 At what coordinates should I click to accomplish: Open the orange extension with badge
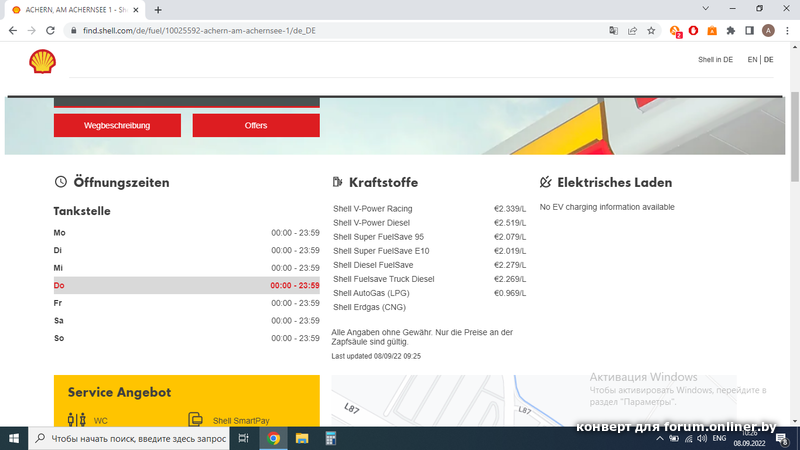675,31
